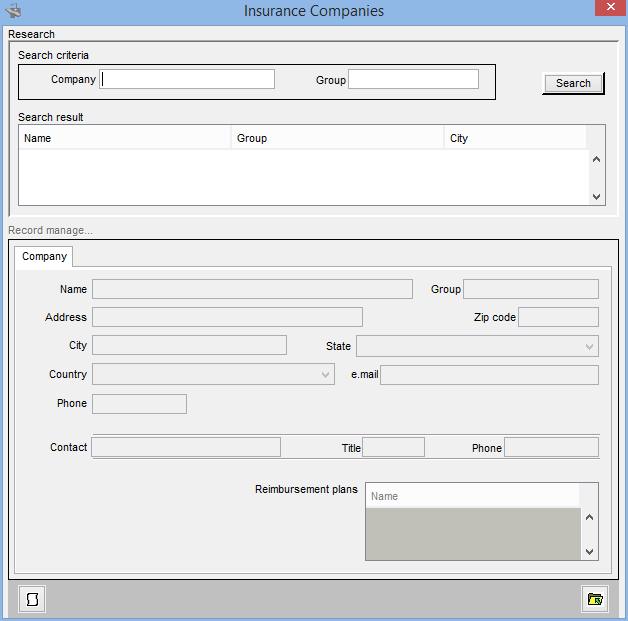Click the Group column header in results
The height and width of the screenshot is (621, 628).
337,138
